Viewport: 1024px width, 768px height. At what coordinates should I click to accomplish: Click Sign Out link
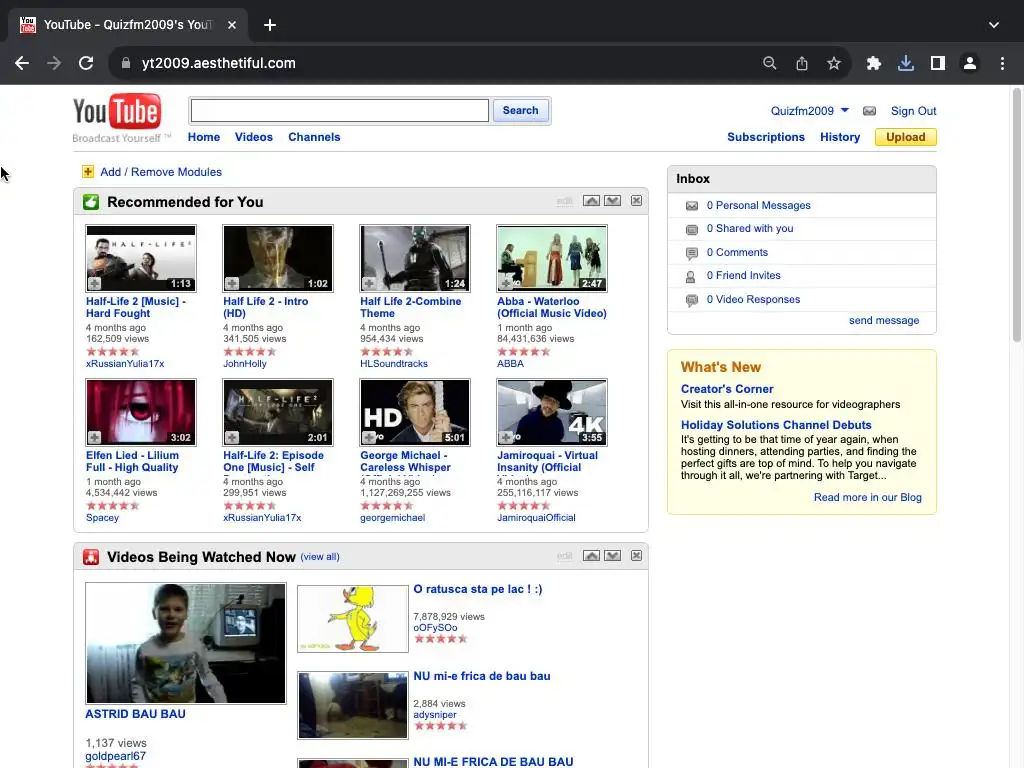[x=913, y=111]
